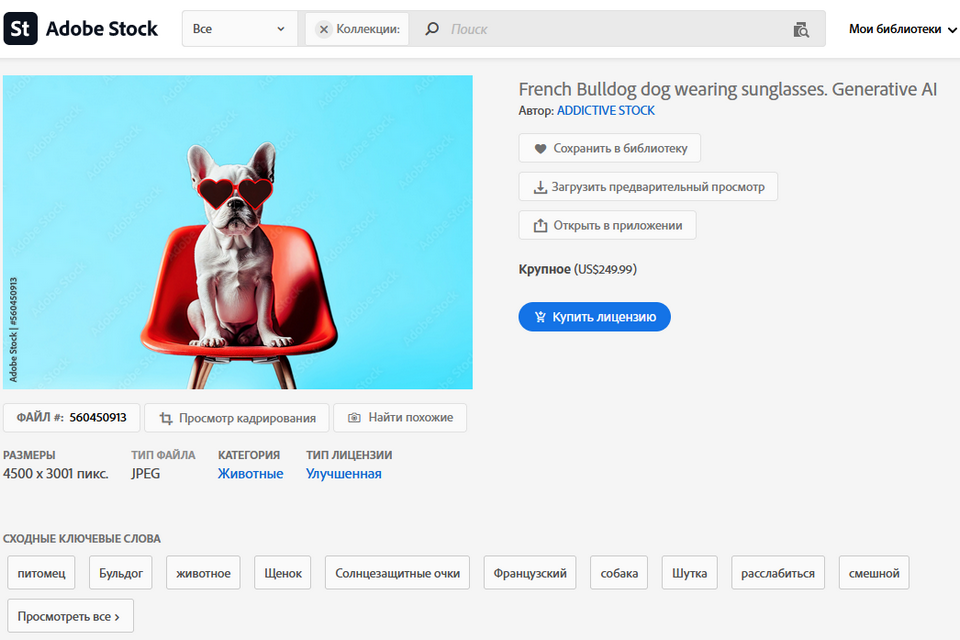Open the Все category dropdown
Viewport: 960px width, 640px height.
tap(238, 29)
